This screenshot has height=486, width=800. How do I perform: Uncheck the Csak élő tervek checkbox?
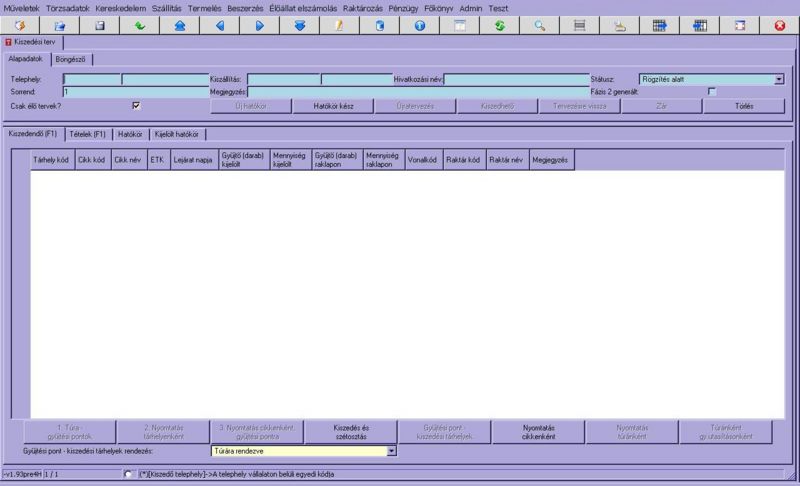136,106
